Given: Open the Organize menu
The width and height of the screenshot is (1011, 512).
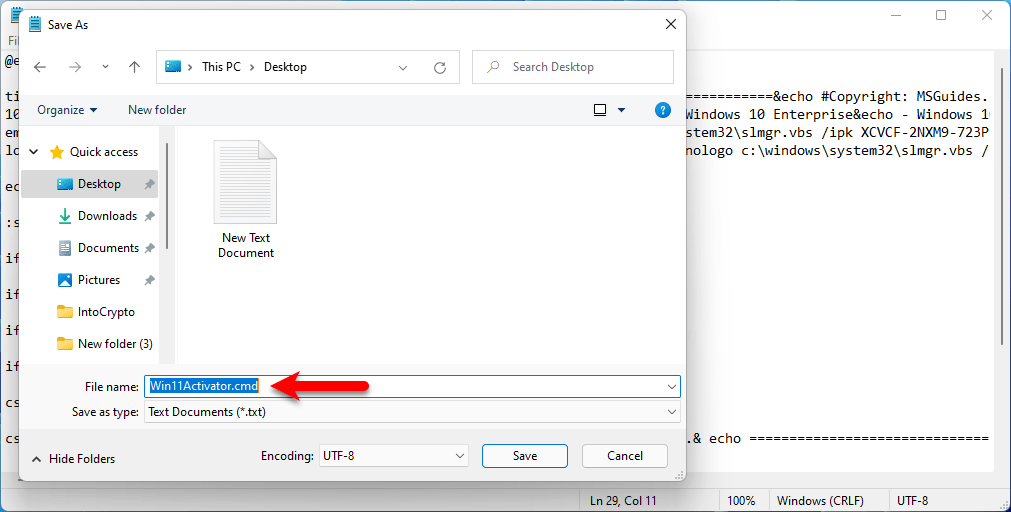Looking at the screenshot, I should 67,110.
